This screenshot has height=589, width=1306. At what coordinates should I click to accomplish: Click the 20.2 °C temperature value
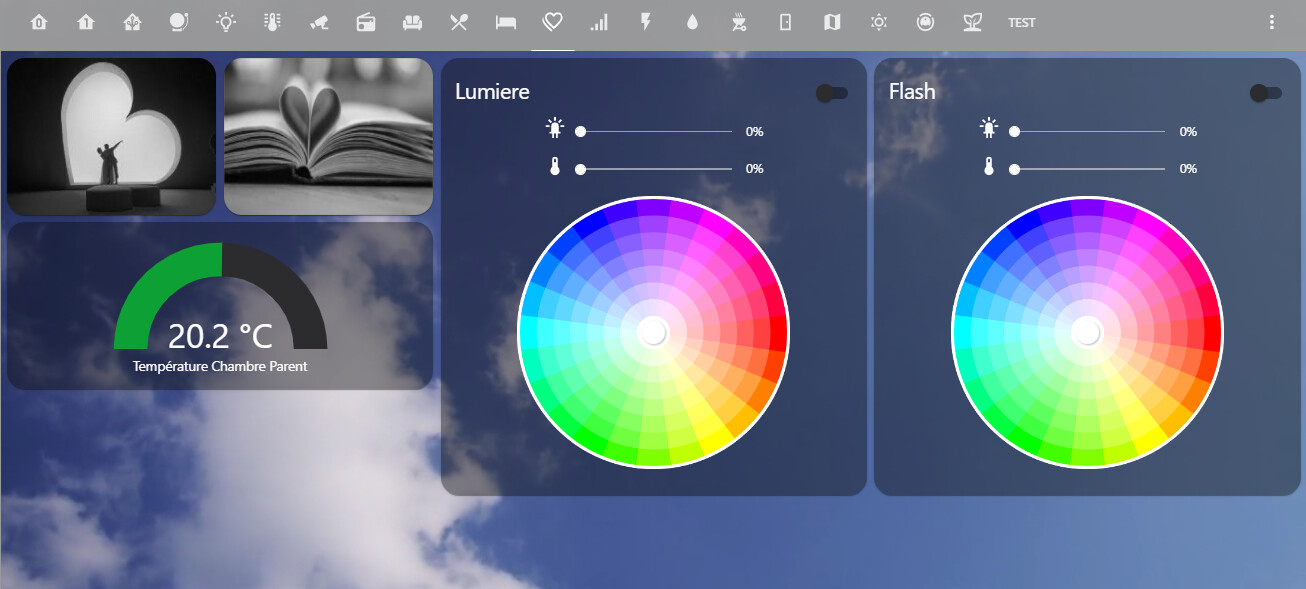(220, 337)
